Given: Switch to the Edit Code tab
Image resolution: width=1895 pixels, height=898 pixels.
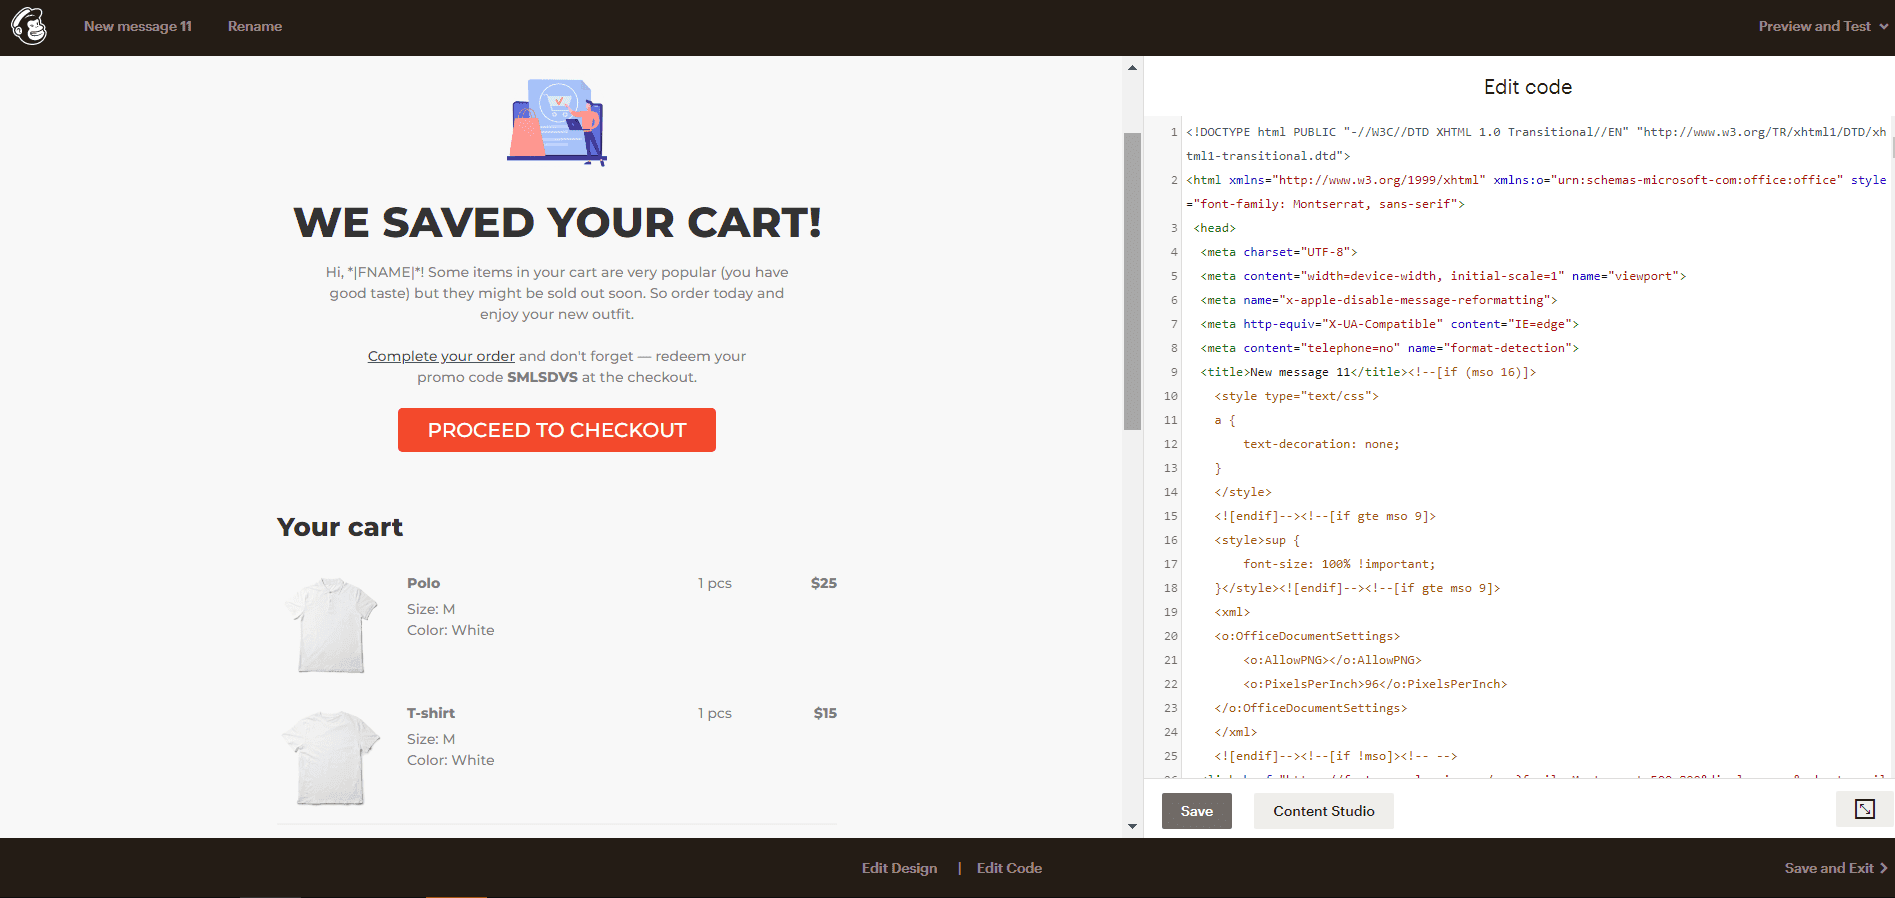Looking at the screenshot, I should (x=1009, y=868).
